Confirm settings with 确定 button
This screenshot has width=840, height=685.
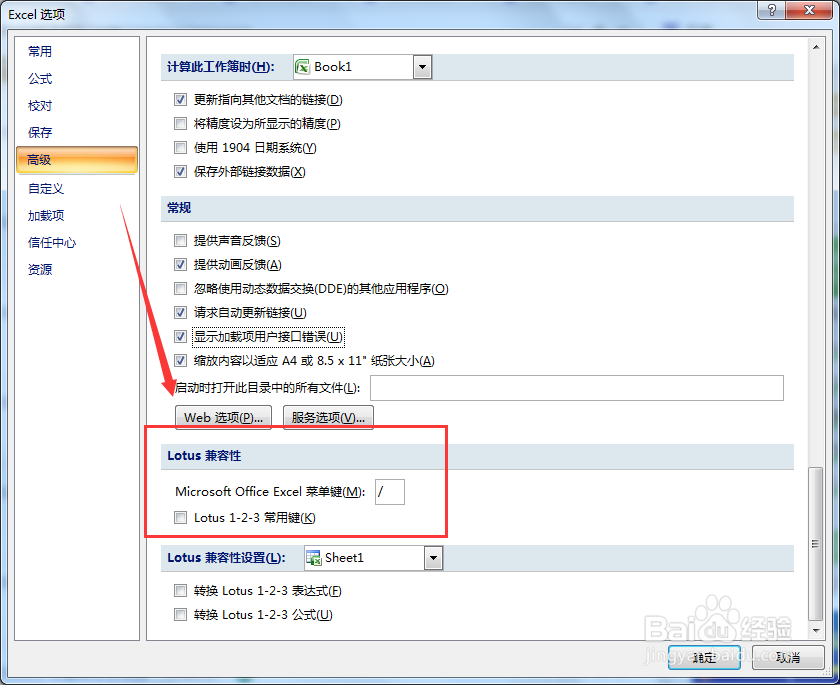704,657
